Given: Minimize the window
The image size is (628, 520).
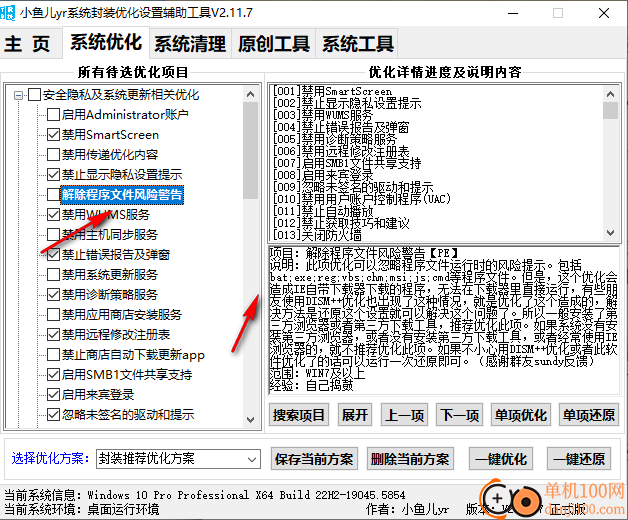Looking at the screenshot, I should point(513,13).
